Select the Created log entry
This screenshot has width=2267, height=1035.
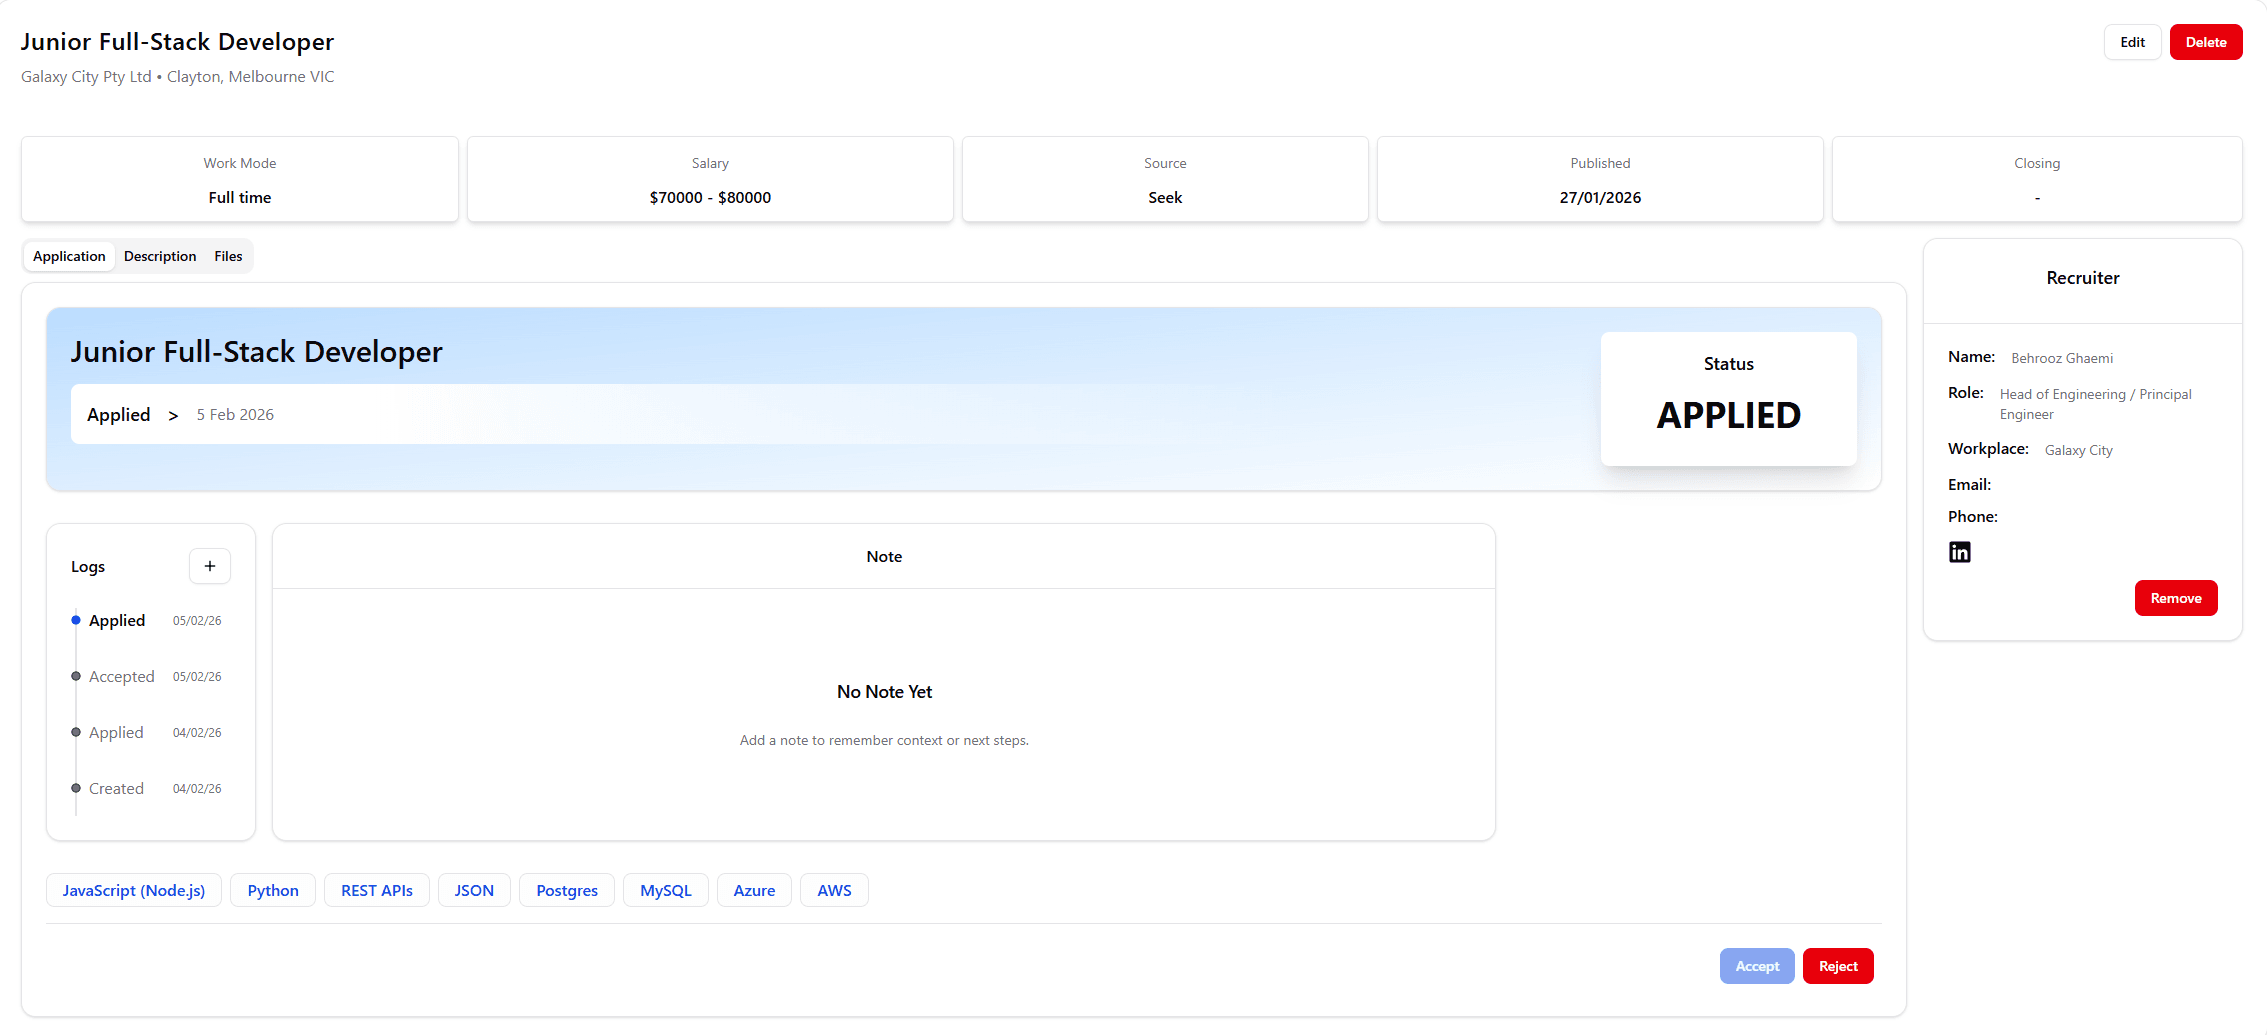pyautogui.click(x=116, y=788)
